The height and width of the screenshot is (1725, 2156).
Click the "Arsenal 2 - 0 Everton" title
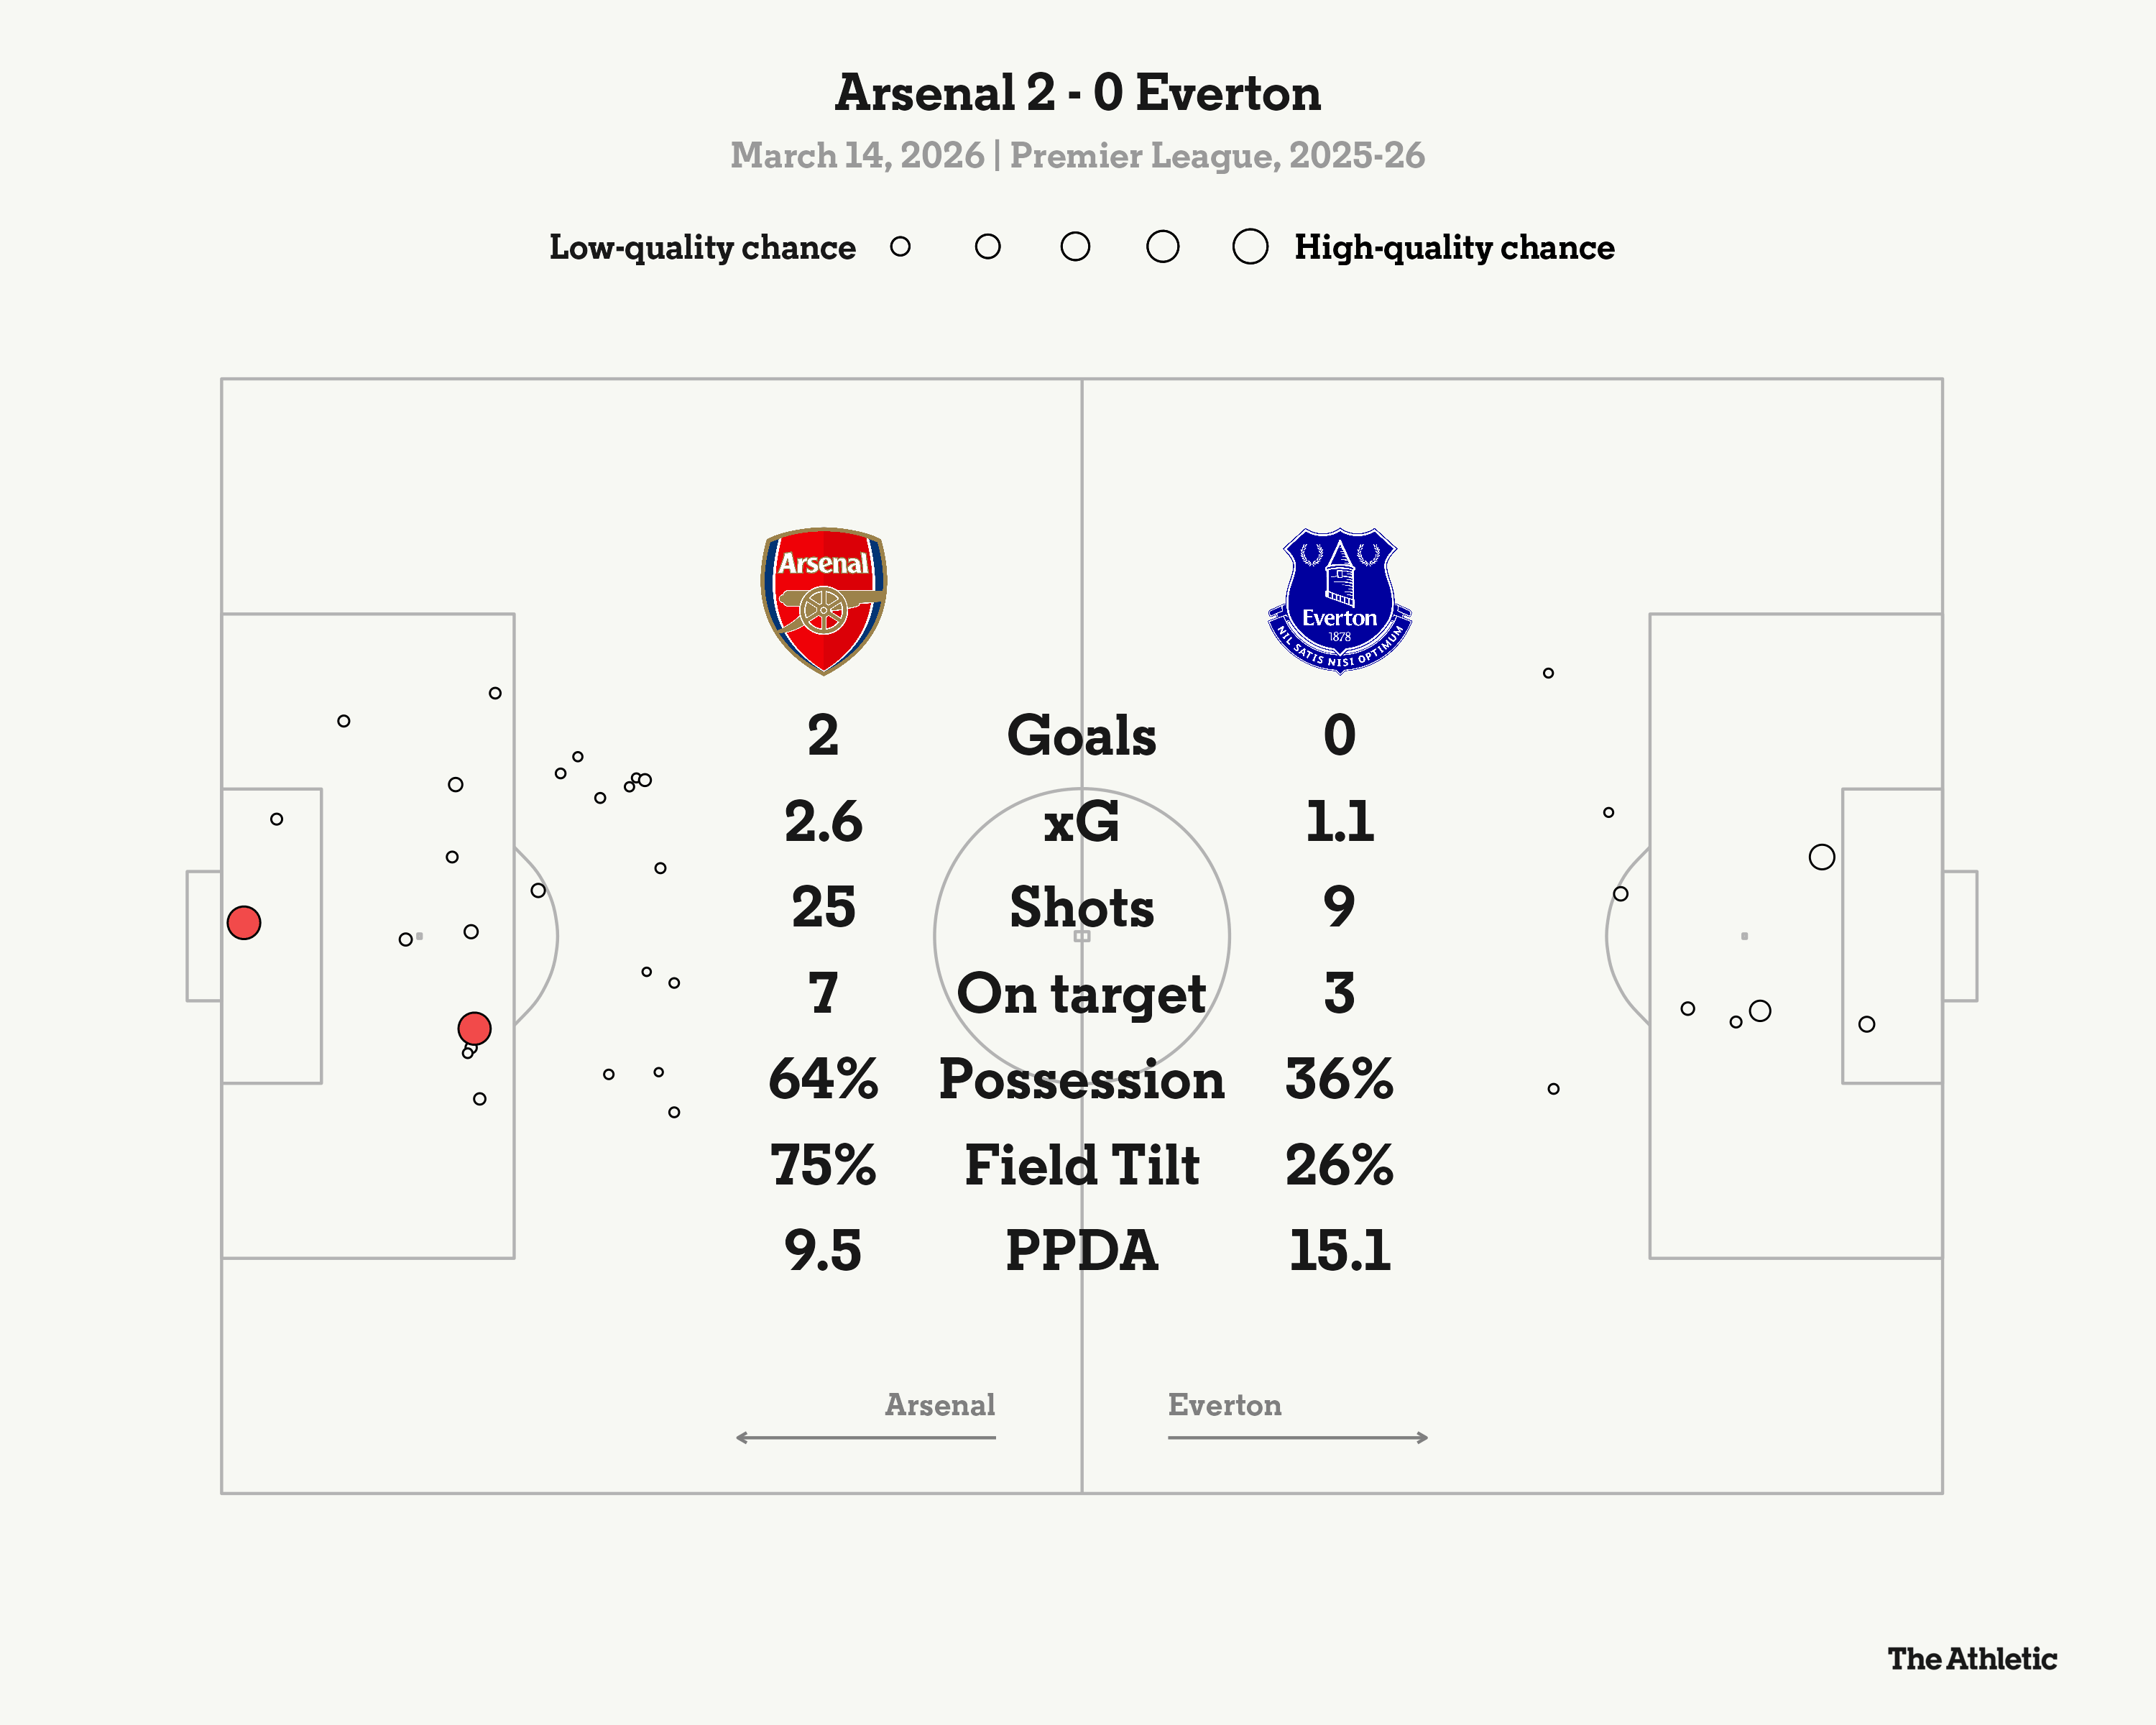coord(1077,94)
